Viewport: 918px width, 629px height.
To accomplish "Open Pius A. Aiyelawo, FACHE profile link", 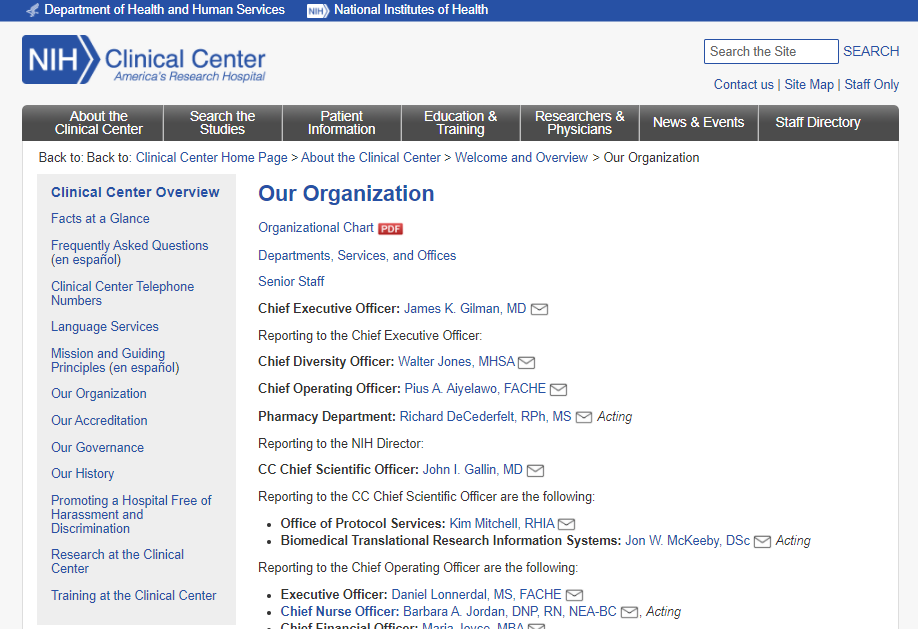I will click(475, 388).
